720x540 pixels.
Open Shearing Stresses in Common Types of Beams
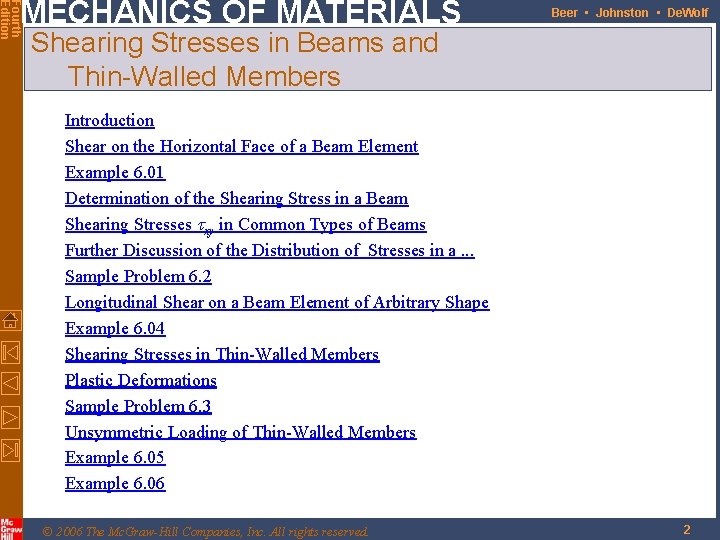(246, 225)
